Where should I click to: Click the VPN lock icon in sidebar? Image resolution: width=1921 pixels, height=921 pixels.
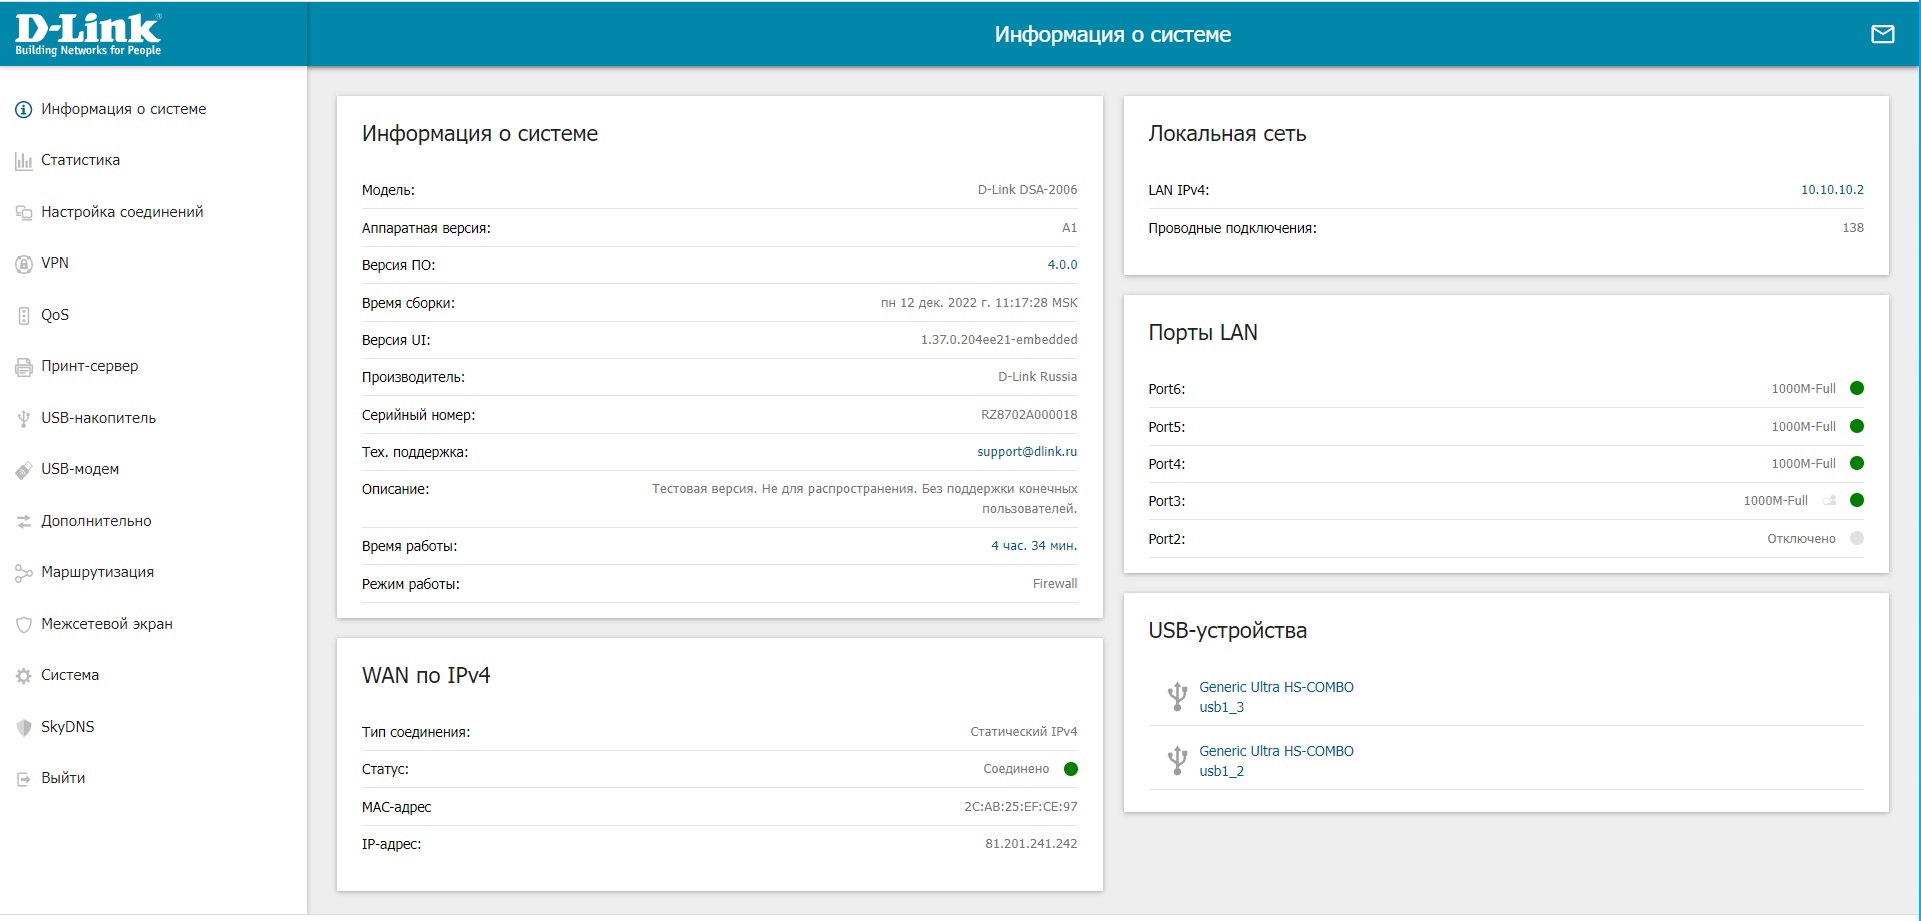pyautogui.click(x=24, y=264)
